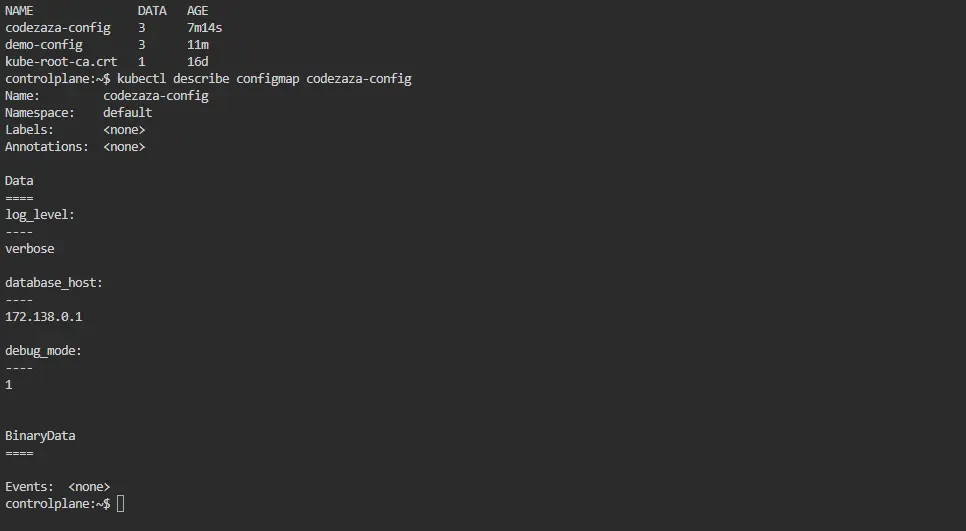Click the debug_mode key
This screenshot has height=531, width=966.
tap(43, 351)
